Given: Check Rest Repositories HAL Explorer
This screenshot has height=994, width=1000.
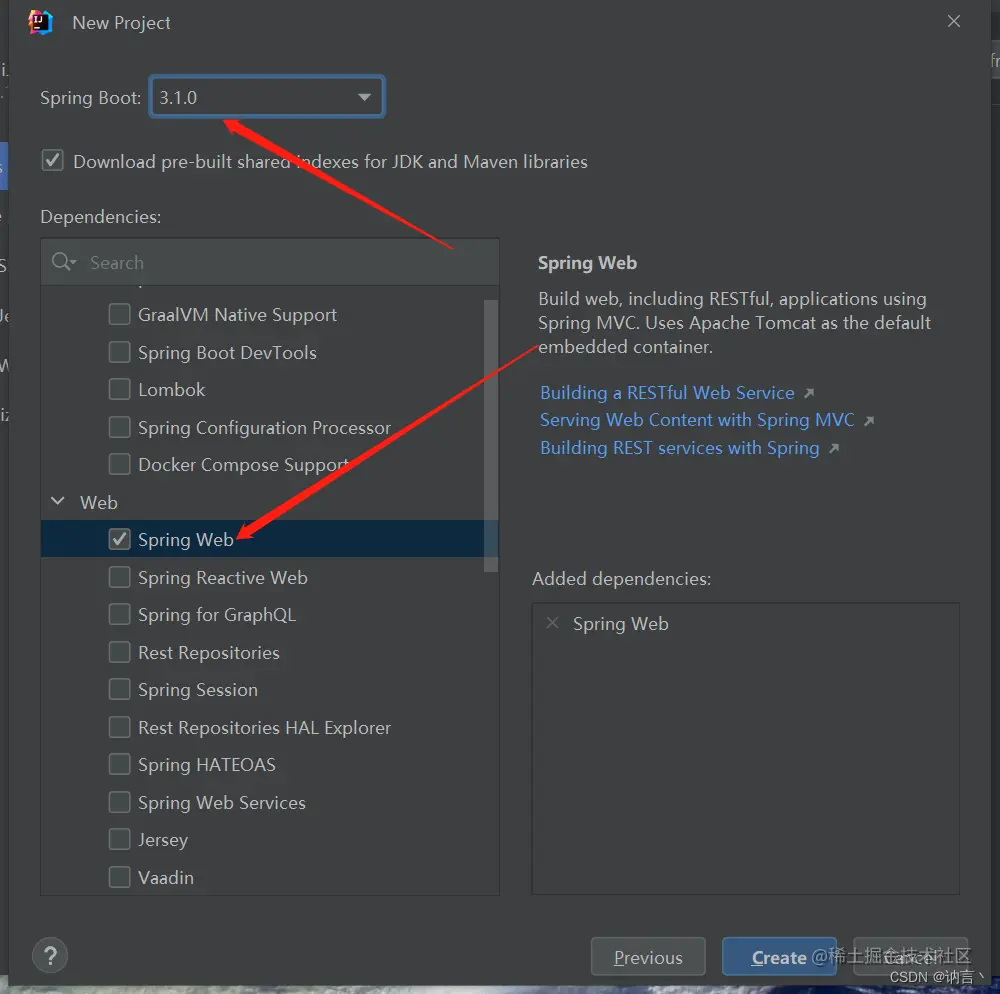Looking at the screenshot, I should click(119, 727).
